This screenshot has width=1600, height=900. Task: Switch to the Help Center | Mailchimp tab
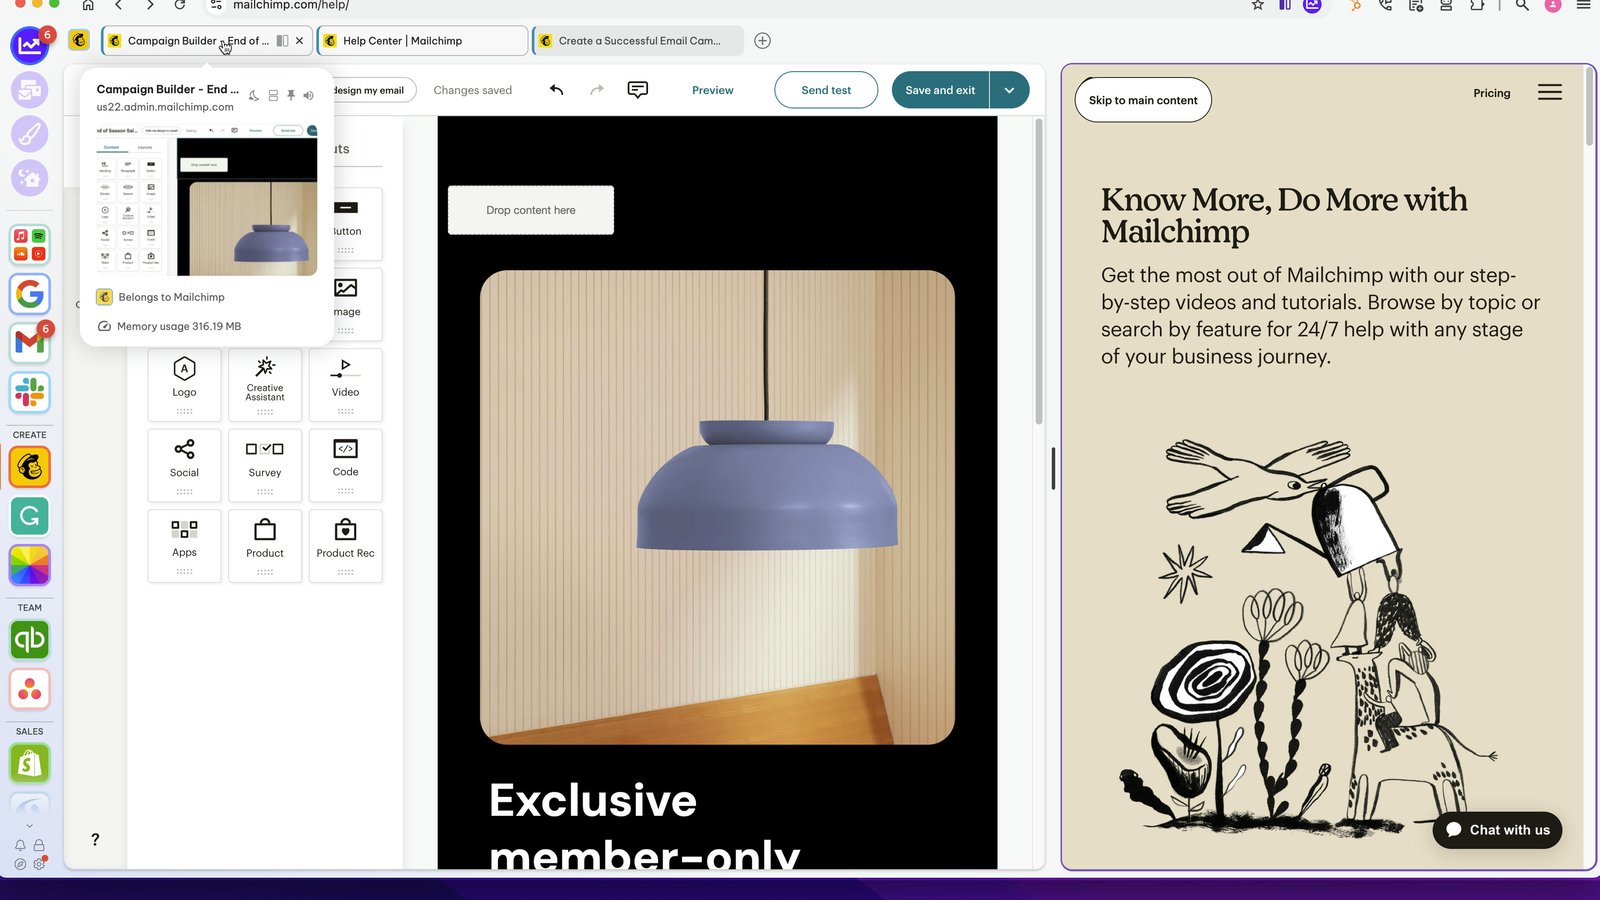click(422, 41)
